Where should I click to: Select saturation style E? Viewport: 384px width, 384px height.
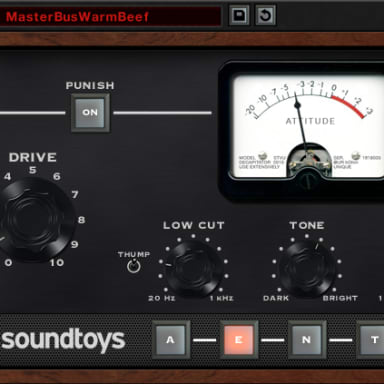point(239,340)
